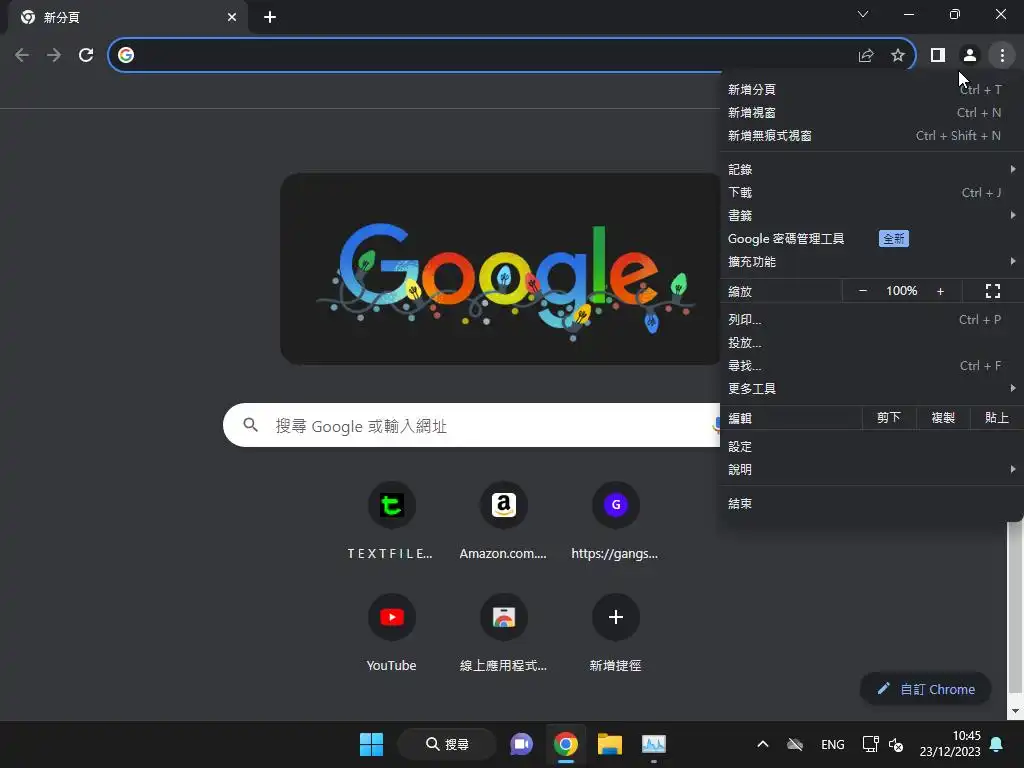Screen dimensions: 1024x768
Task: Bookmark this tab with the star icon
Action: pyautogui.click(x=898, y=56)
